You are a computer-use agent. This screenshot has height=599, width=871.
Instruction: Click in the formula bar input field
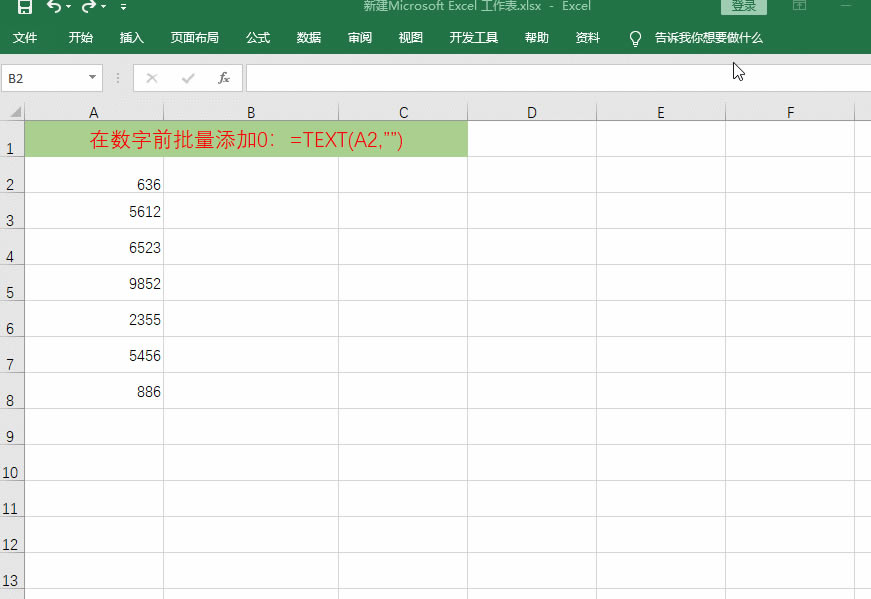pyautogui.click(x=550, y=78)
